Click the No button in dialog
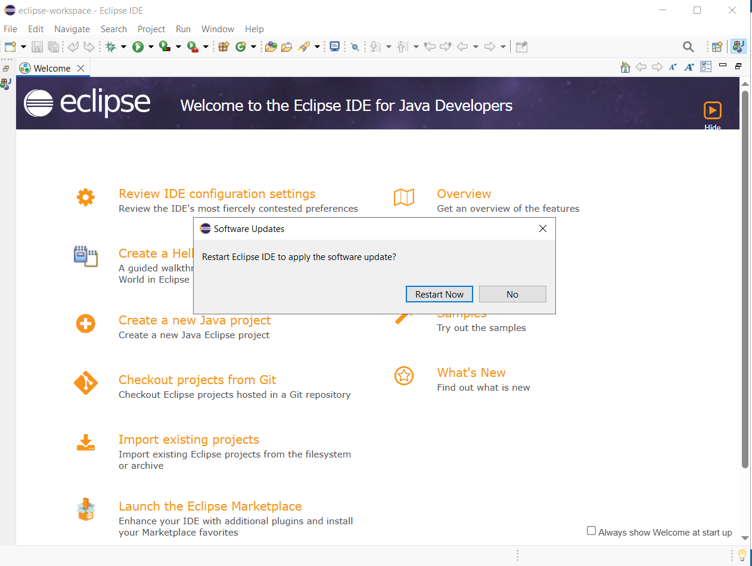The width and height of the screenshot is (752, 566). 512,294
